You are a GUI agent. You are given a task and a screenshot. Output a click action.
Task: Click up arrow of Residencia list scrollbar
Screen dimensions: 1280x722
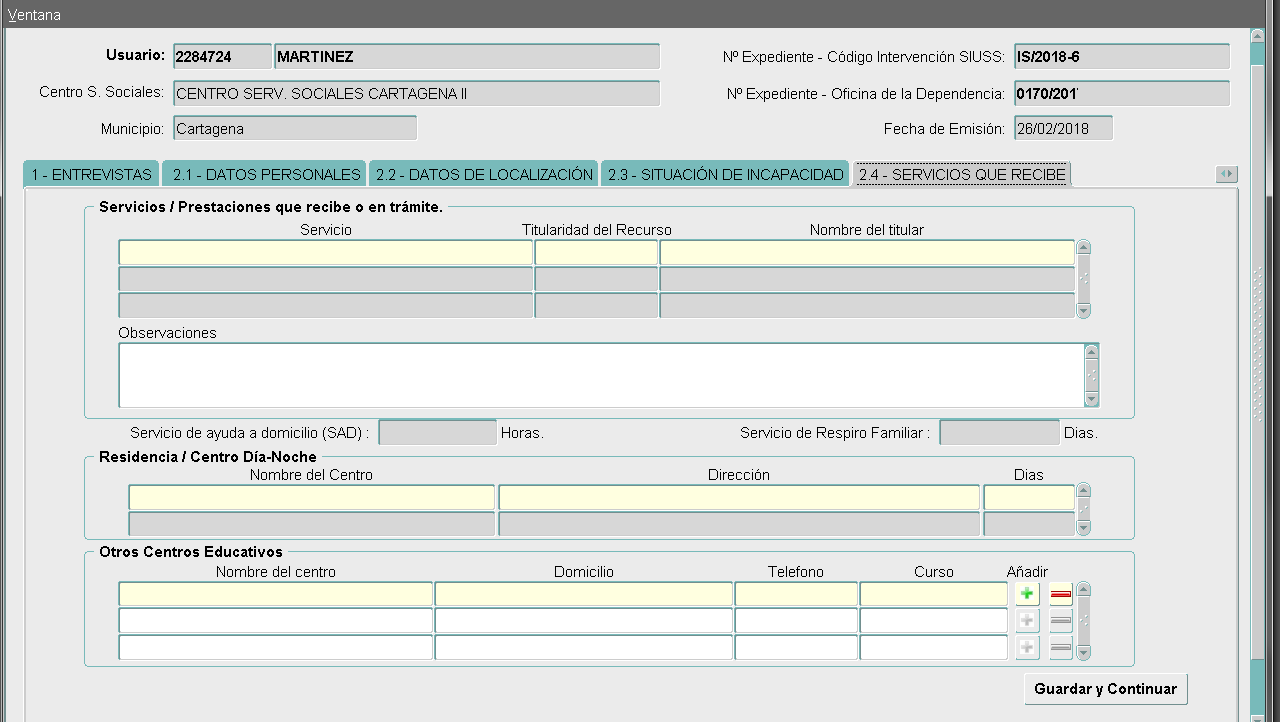click(1083, 491)
